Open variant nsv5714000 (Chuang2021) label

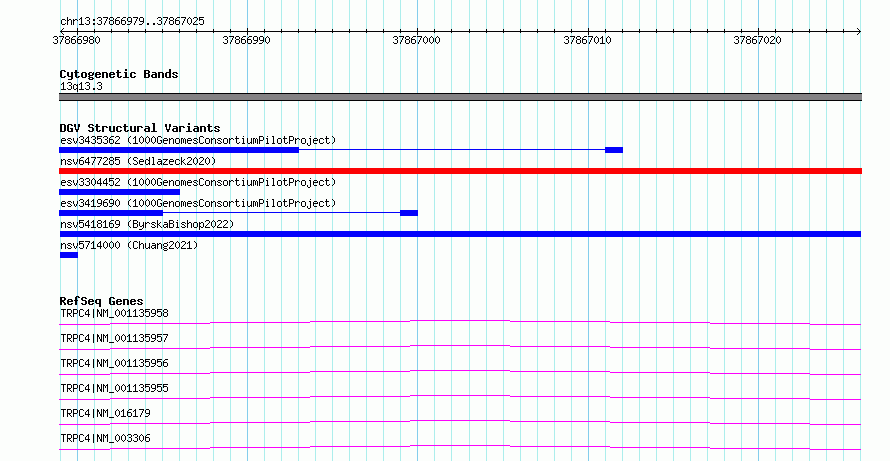129,245
